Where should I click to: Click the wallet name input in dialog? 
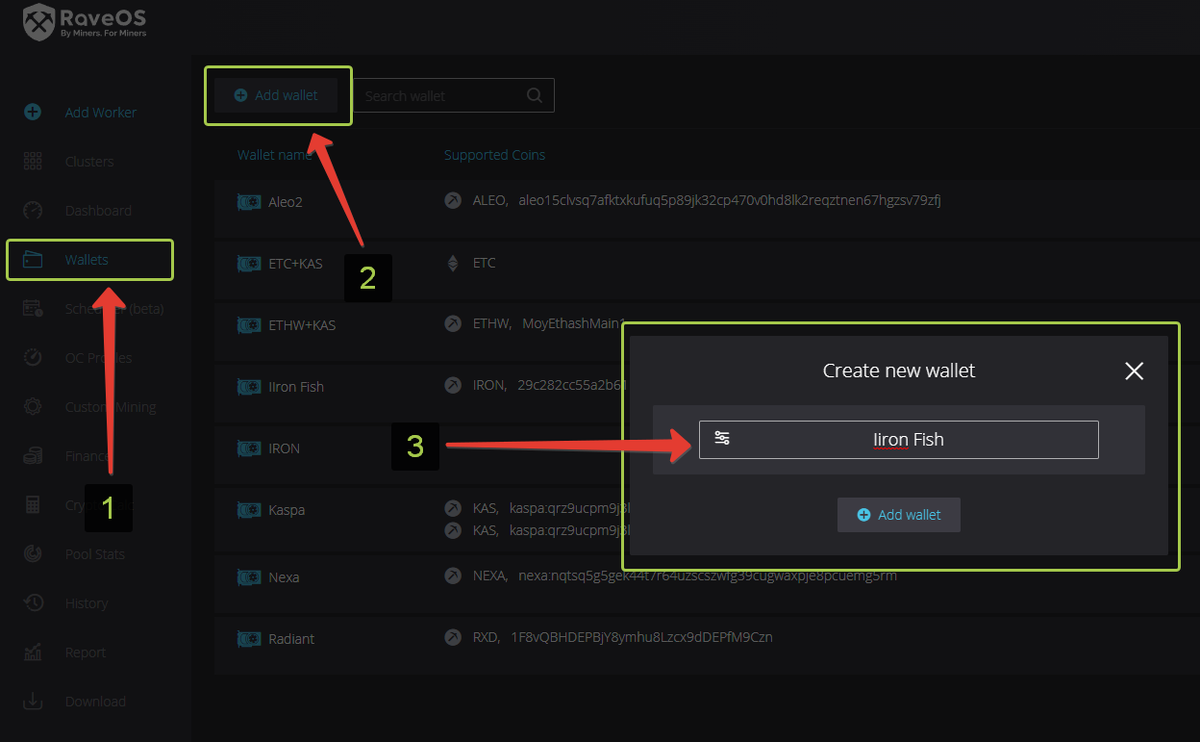click(899, 439)
